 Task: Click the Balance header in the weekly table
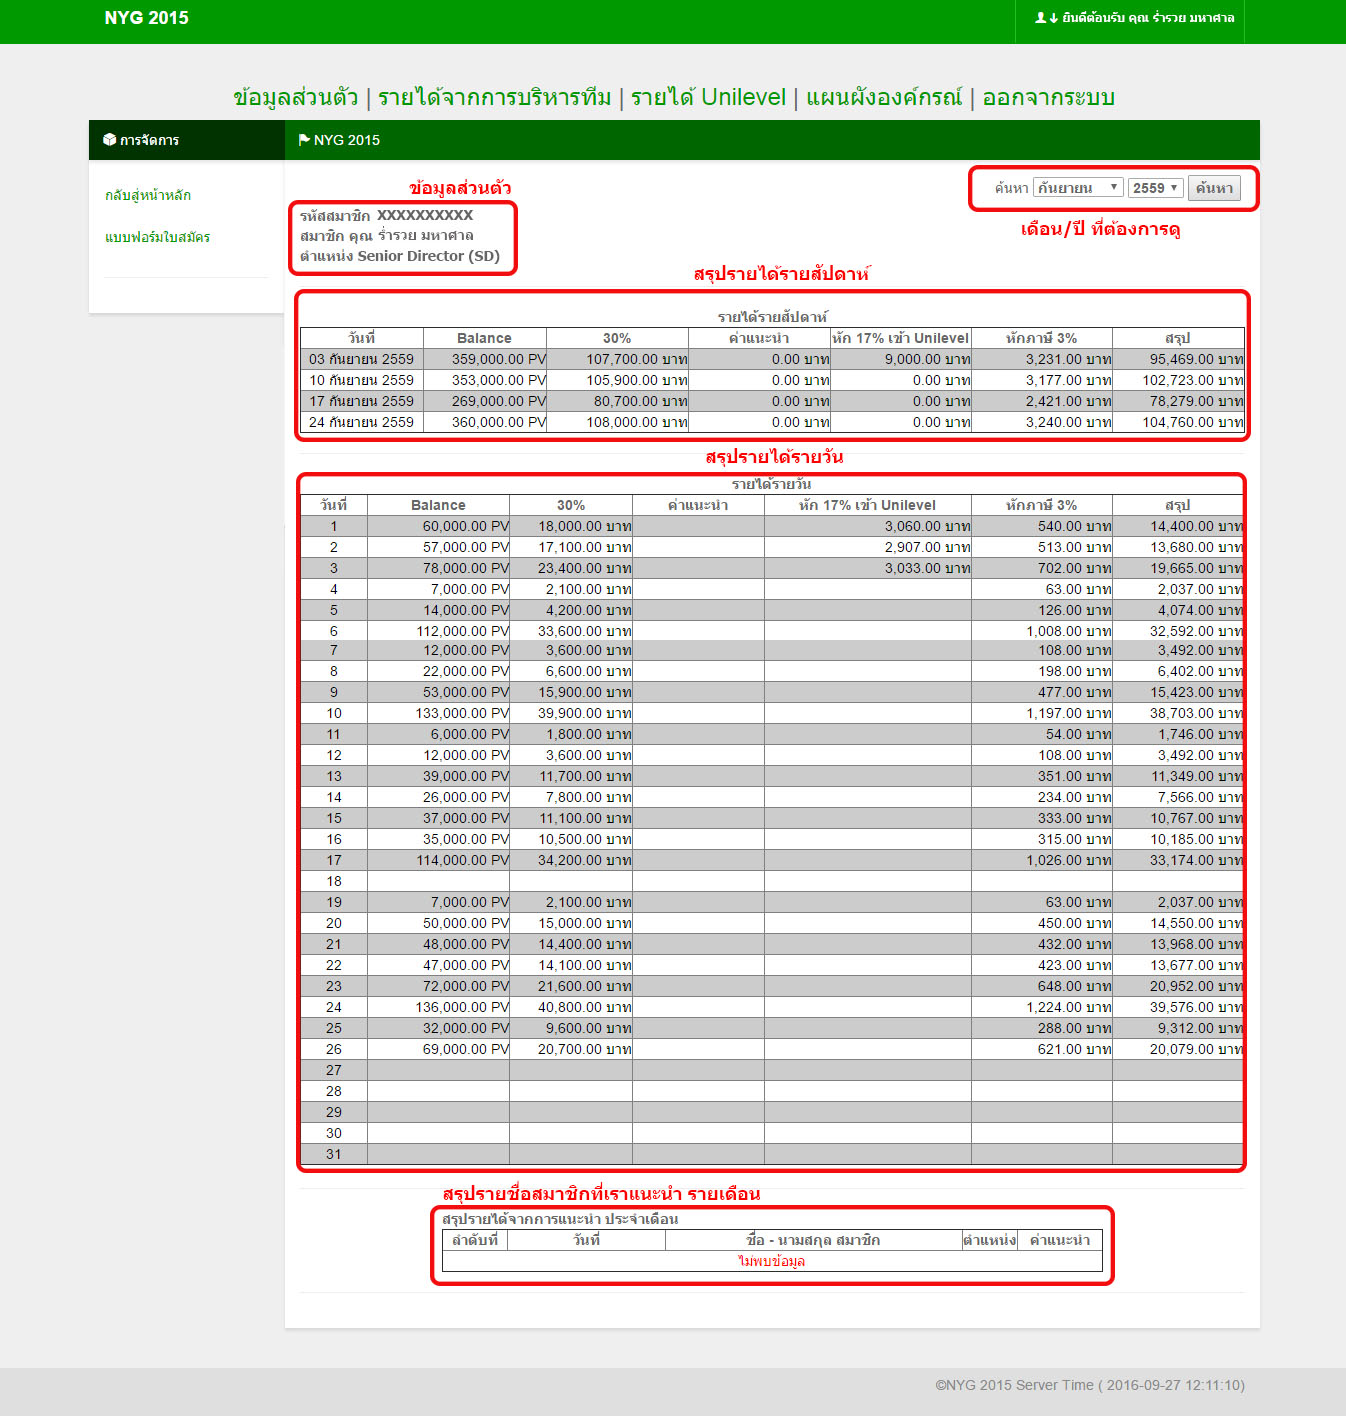click(484, 338)
